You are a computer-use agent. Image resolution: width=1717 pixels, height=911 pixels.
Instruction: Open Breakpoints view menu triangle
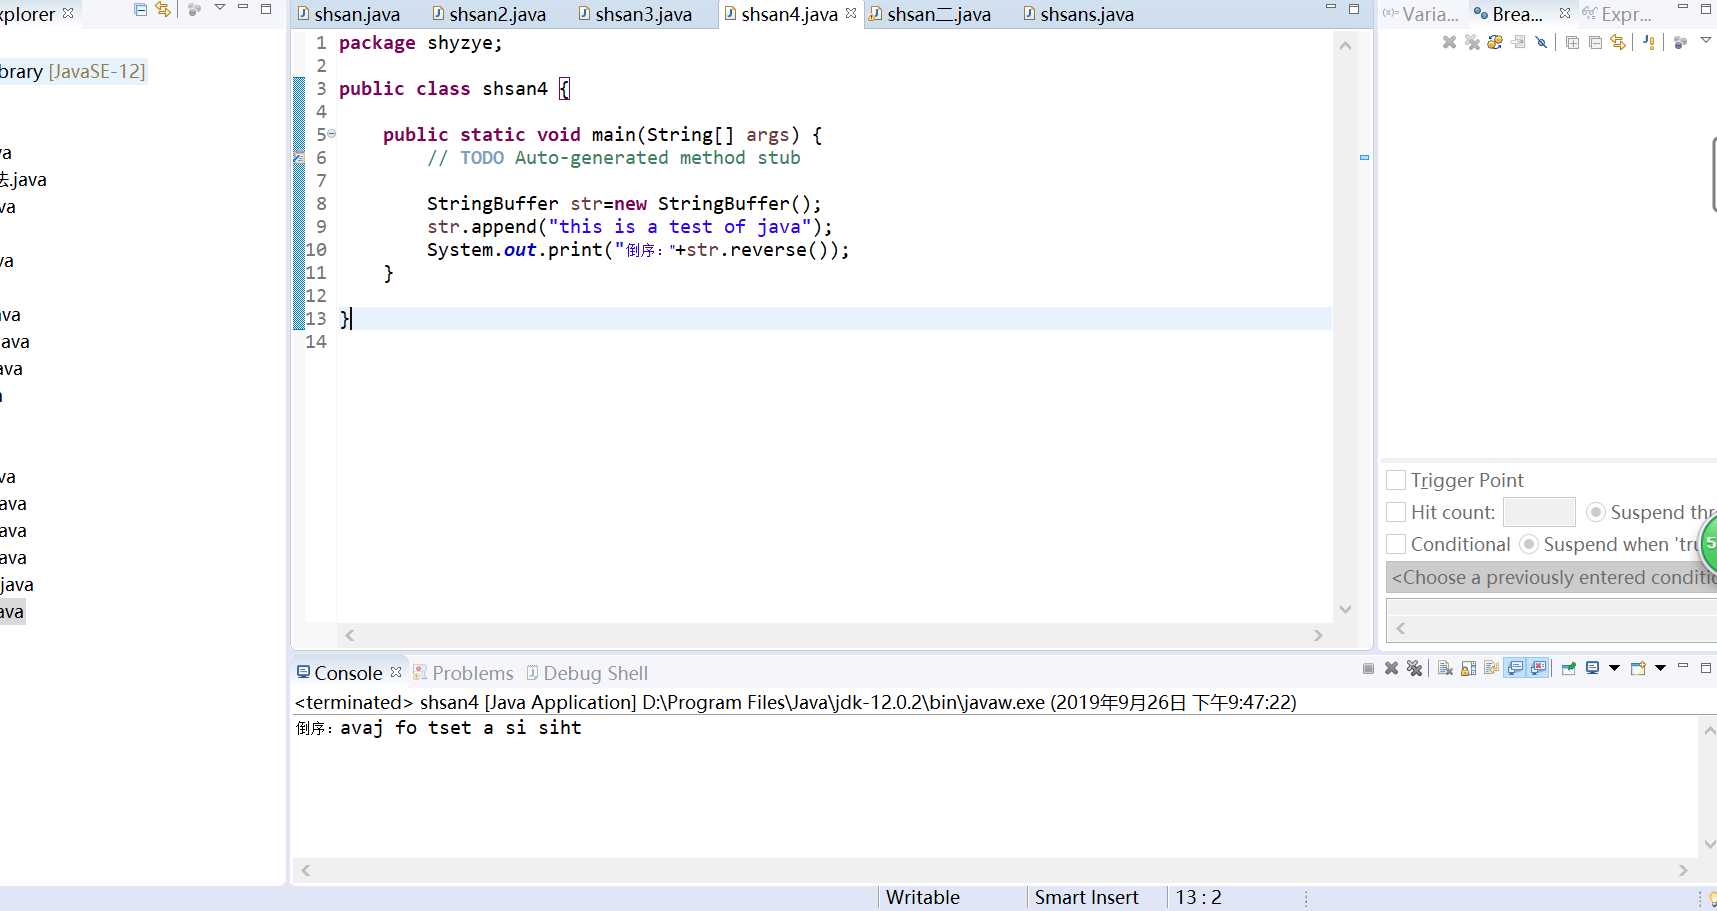[x=1706, y=40]
